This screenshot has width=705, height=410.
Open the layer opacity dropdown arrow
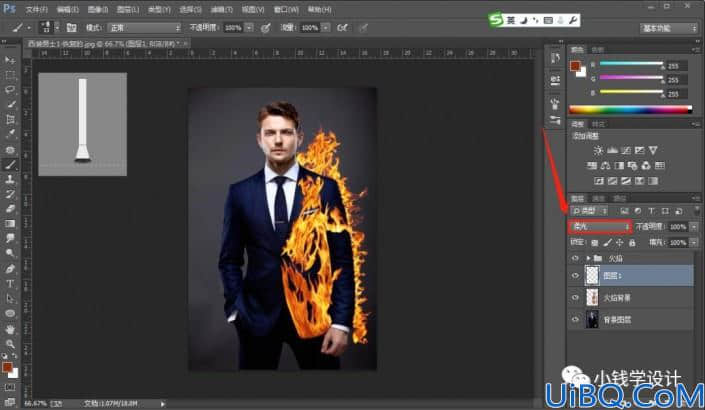pyautogui.click(x=693, y=227)
